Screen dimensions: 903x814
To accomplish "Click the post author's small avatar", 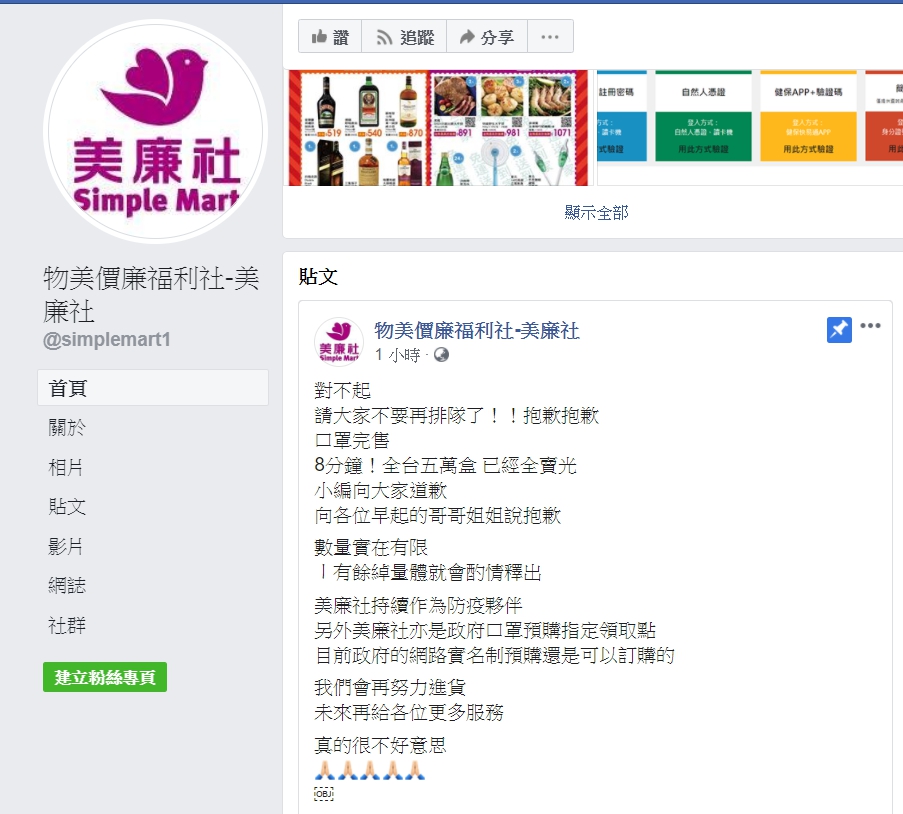I will 339,342.
